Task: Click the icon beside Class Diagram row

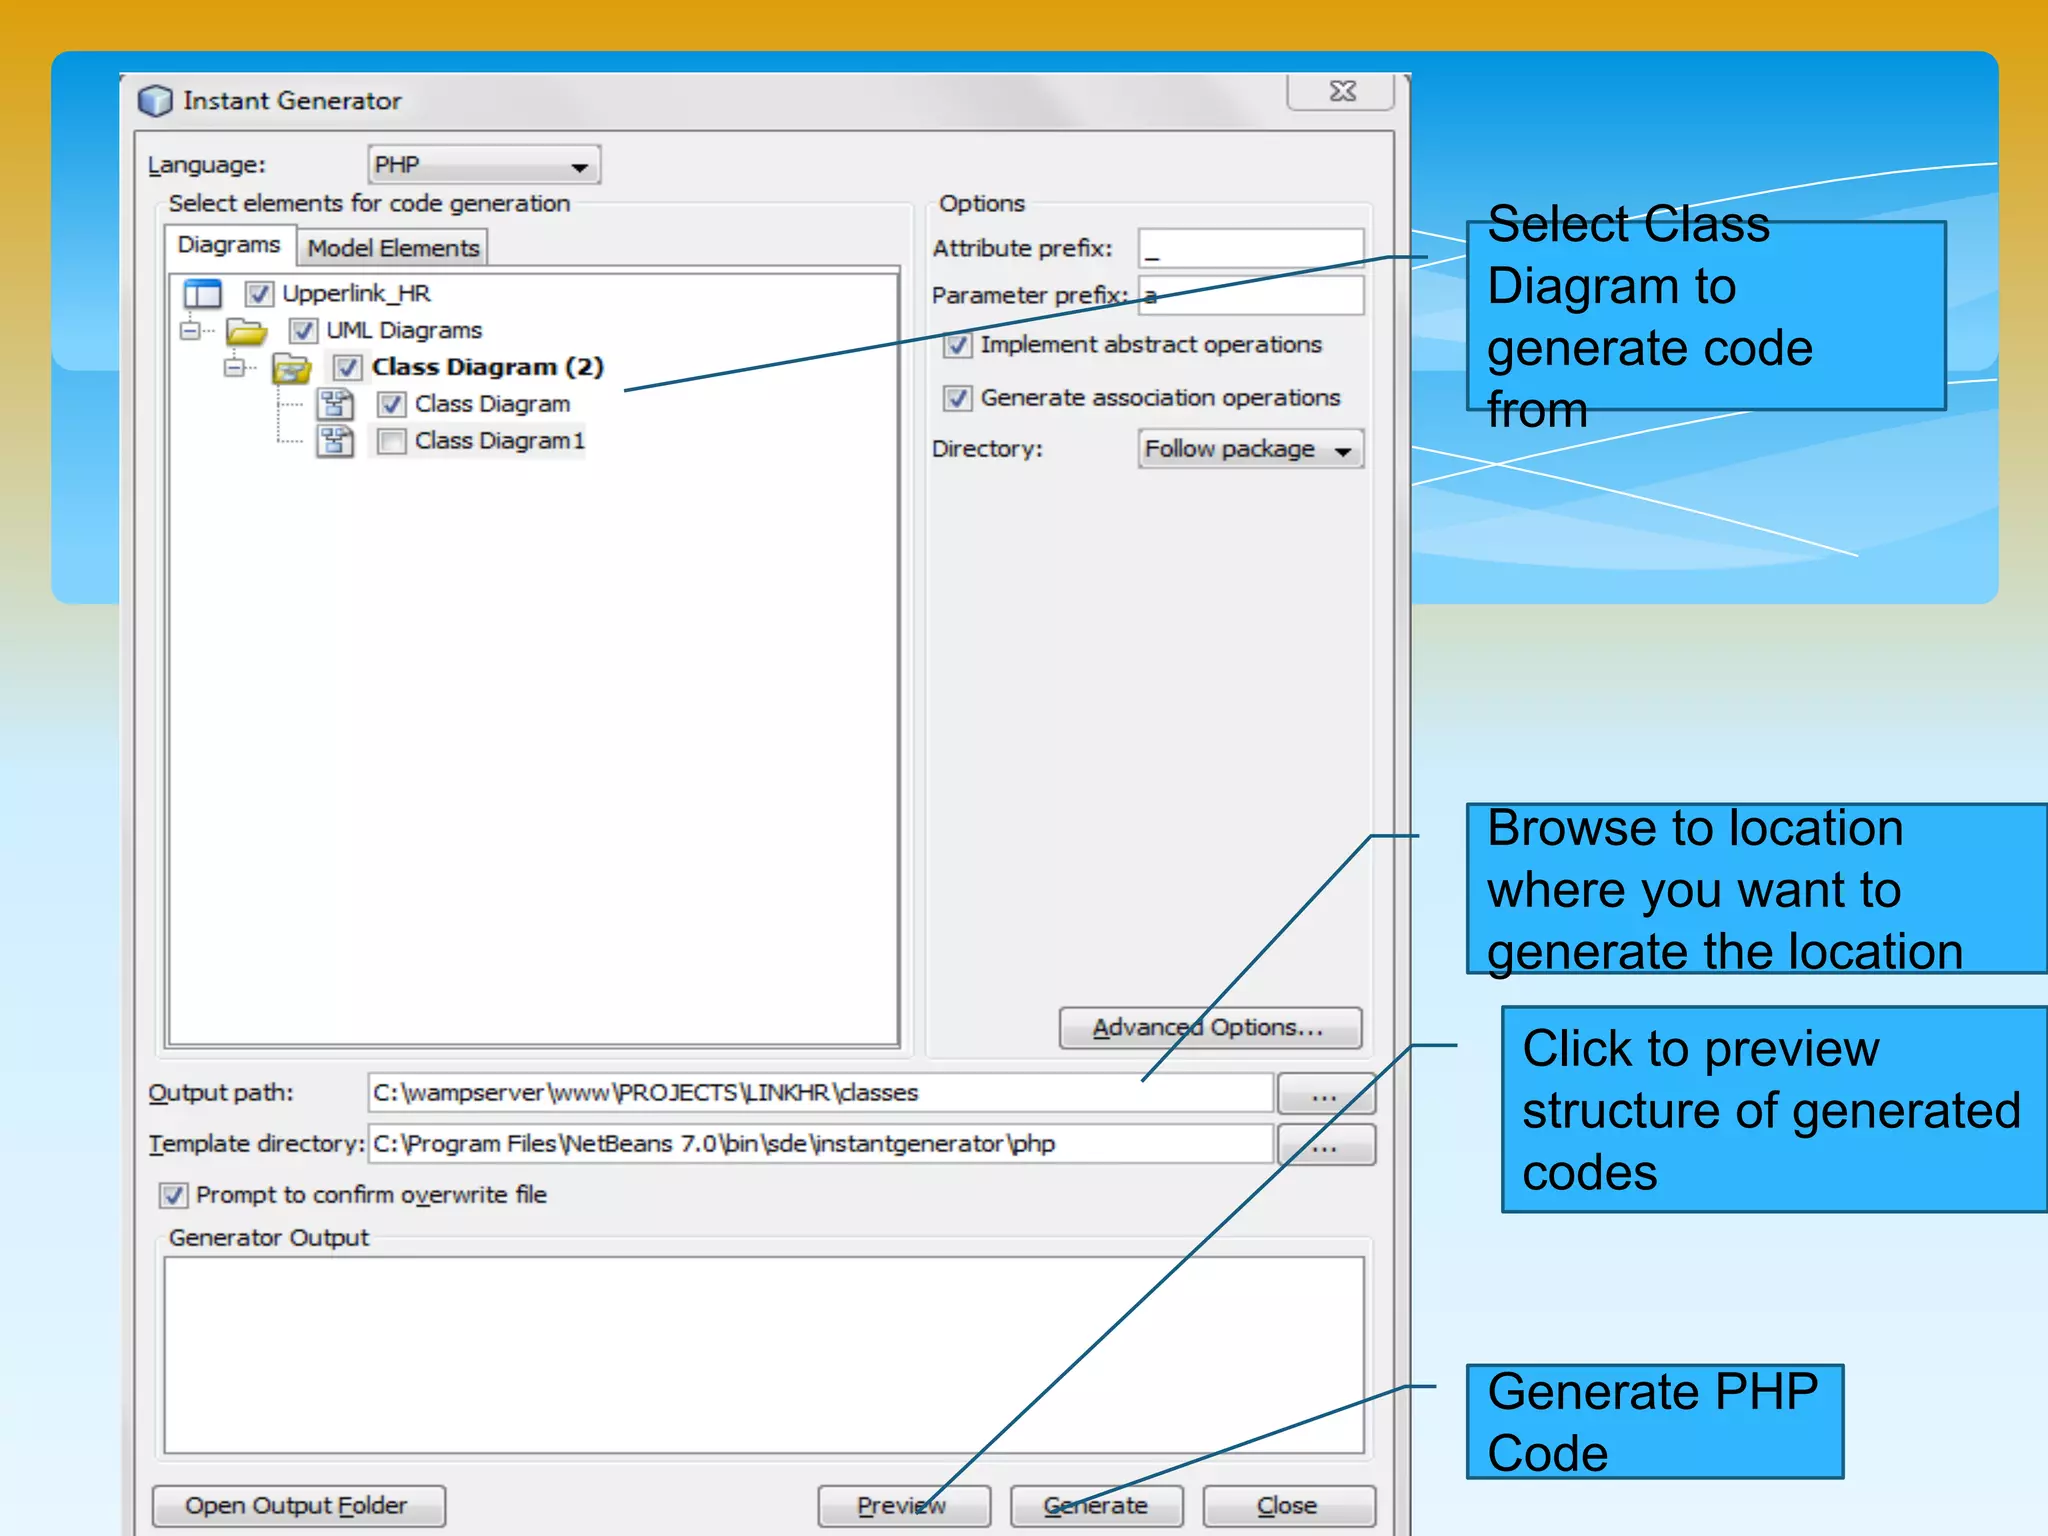Action: 335,404
